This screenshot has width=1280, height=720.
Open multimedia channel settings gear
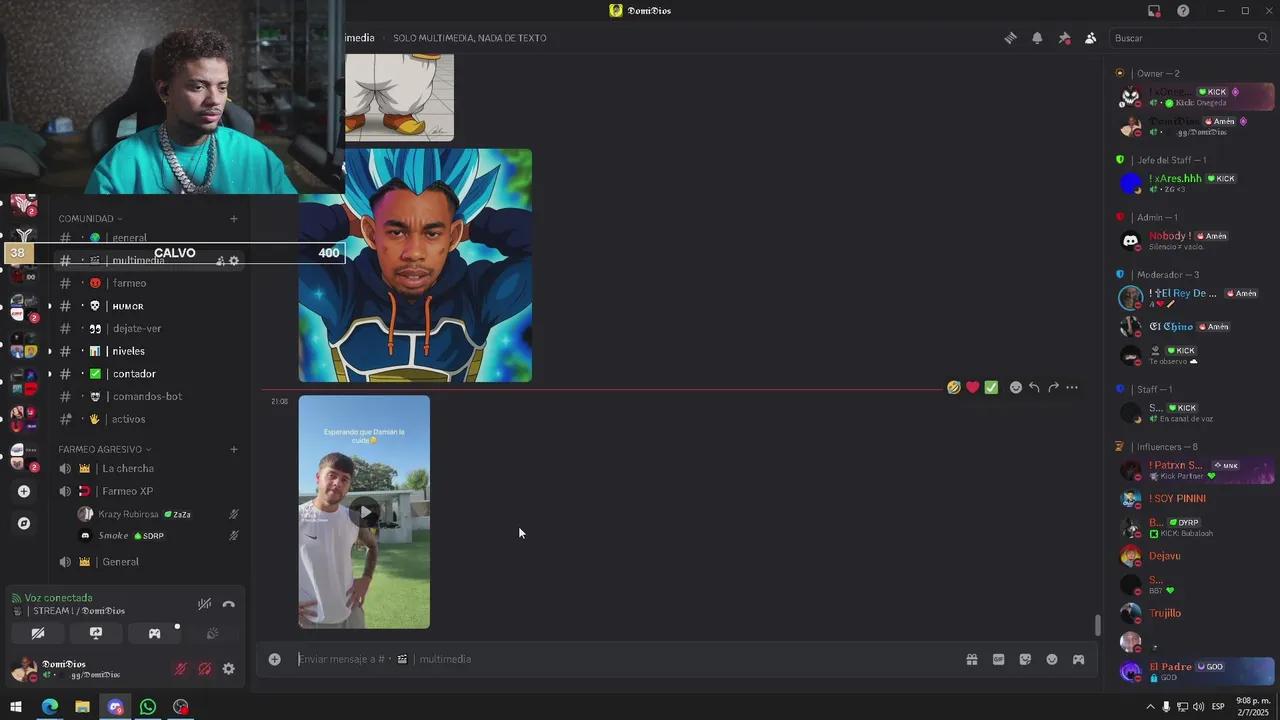point(234,261)
